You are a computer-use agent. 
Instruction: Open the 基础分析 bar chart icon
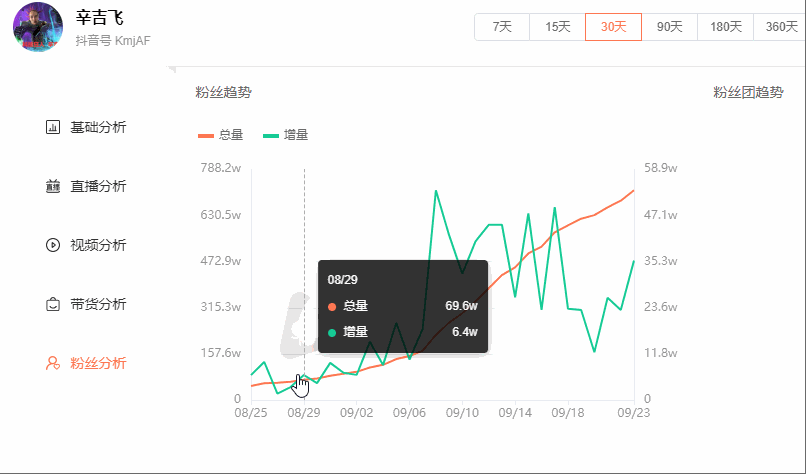tap(53, 128)
